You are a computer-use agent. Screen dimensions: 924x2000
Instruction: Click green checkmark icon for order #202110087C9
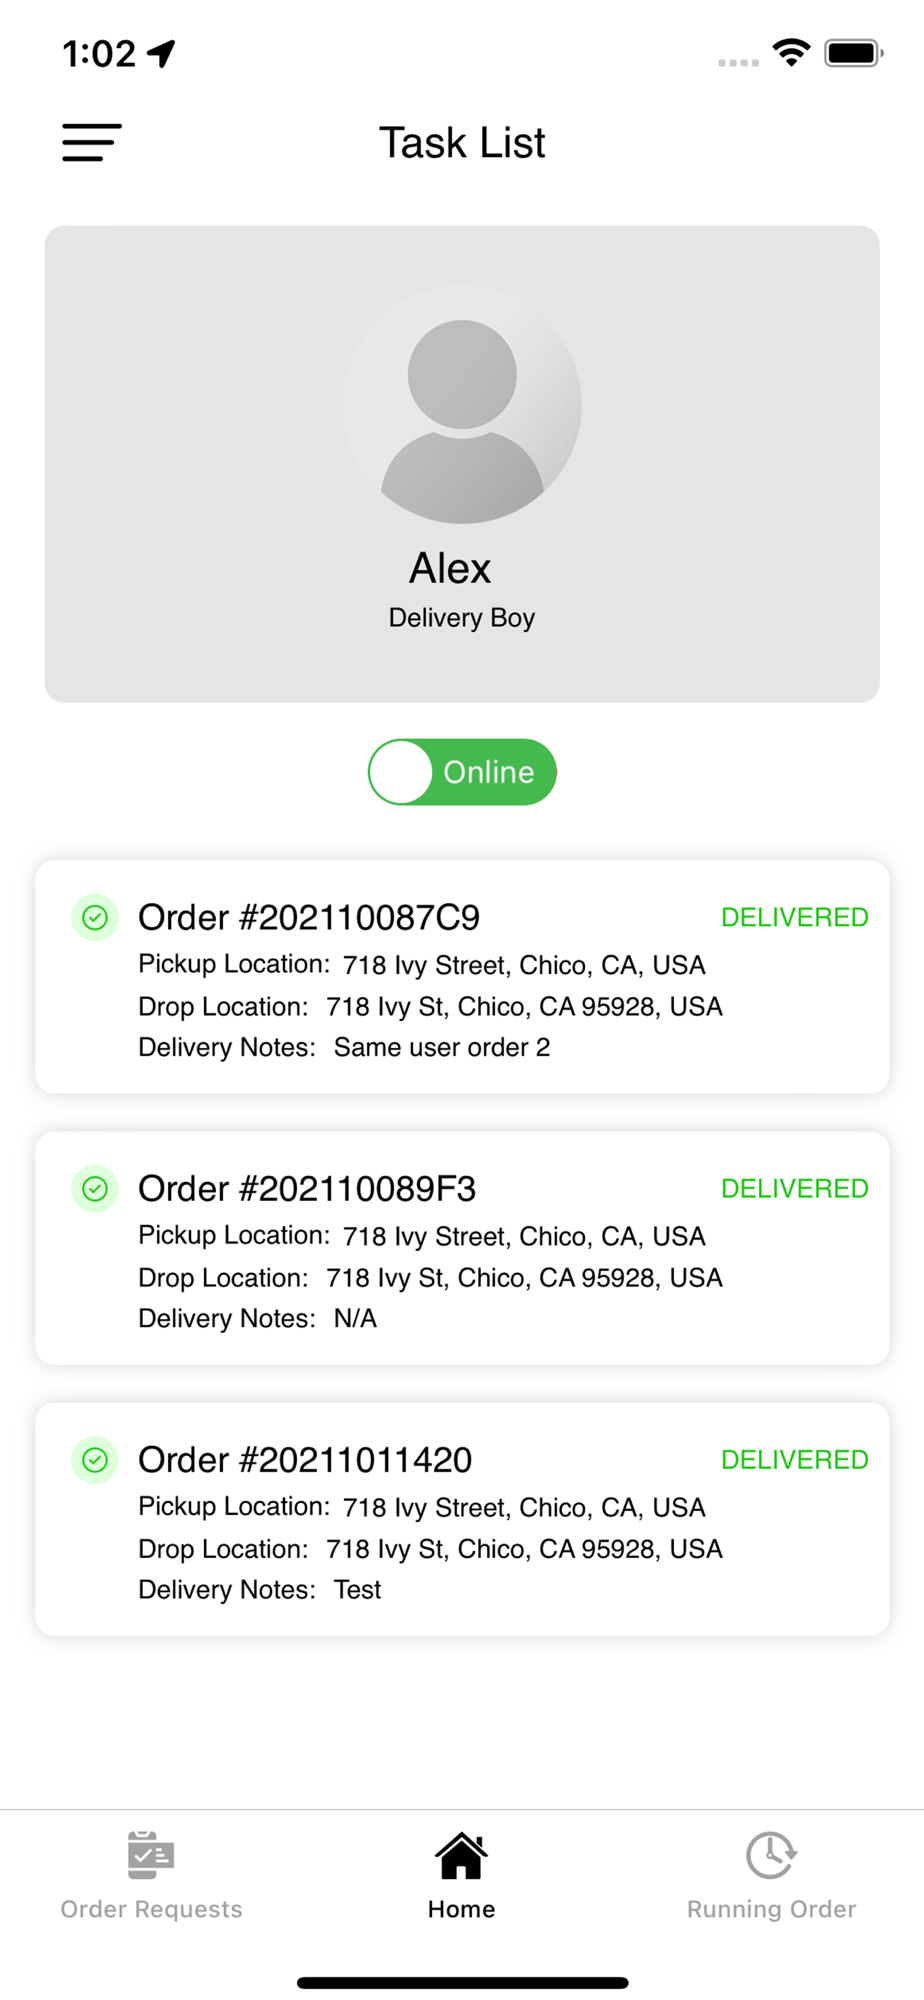[95, 917]
